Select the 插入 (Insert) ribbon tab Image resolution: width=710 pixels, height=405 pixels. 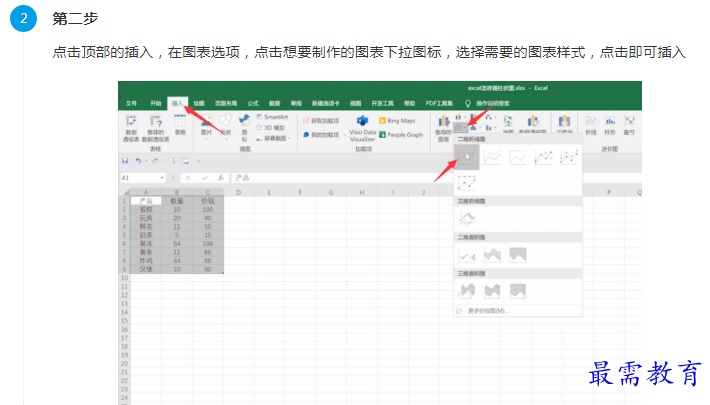[x=178, y=103]
